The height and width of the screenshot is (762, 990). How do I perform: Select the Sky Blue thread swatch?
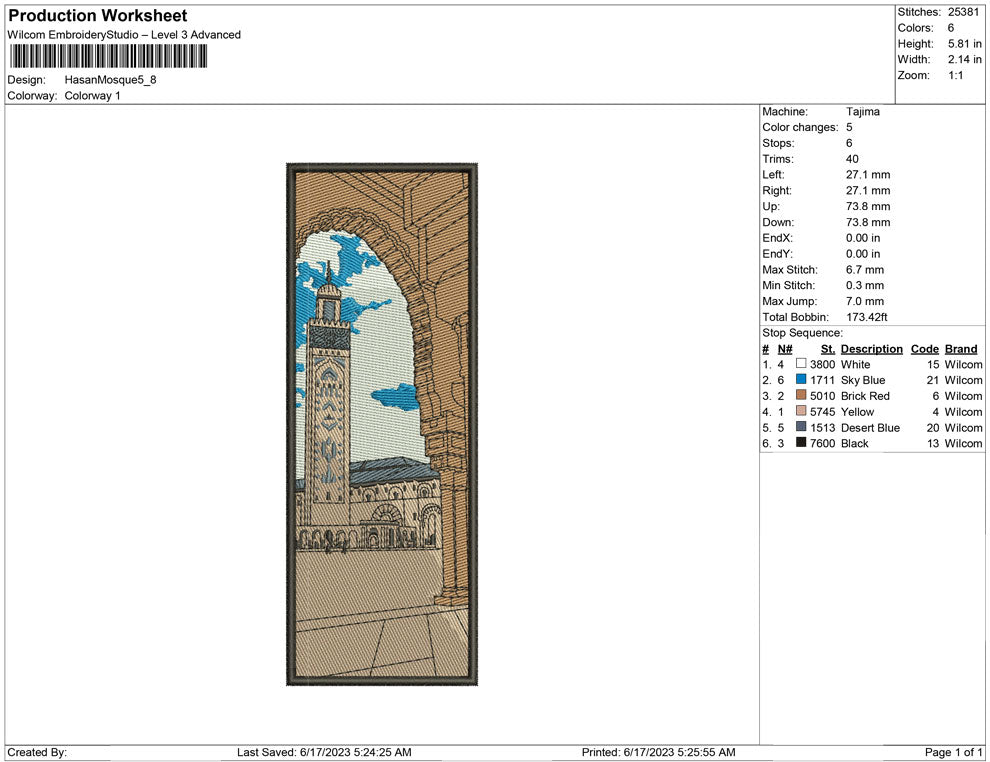pos(801,381)
